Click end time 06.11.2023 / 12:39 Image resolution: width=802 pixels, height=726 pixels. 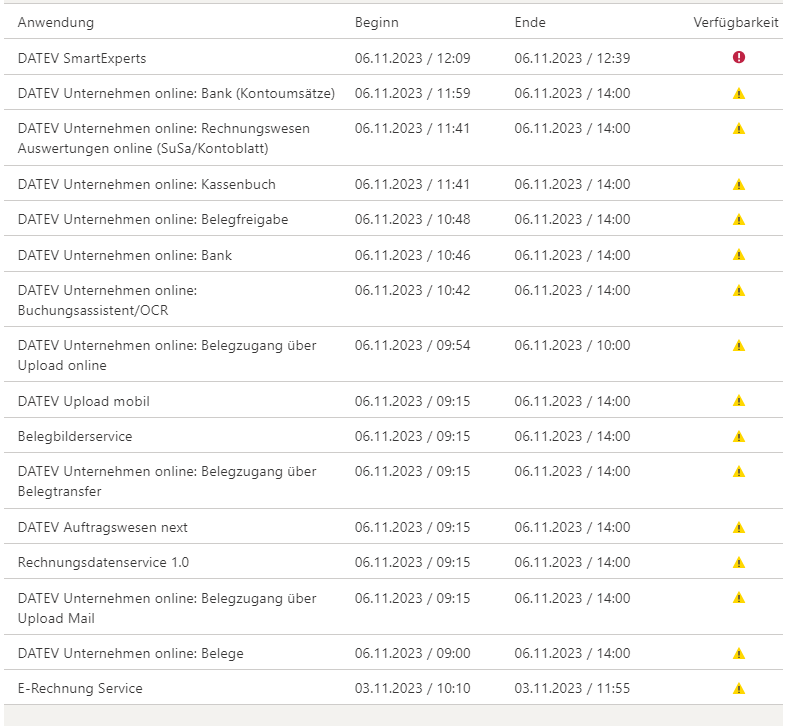pos(572,58)
